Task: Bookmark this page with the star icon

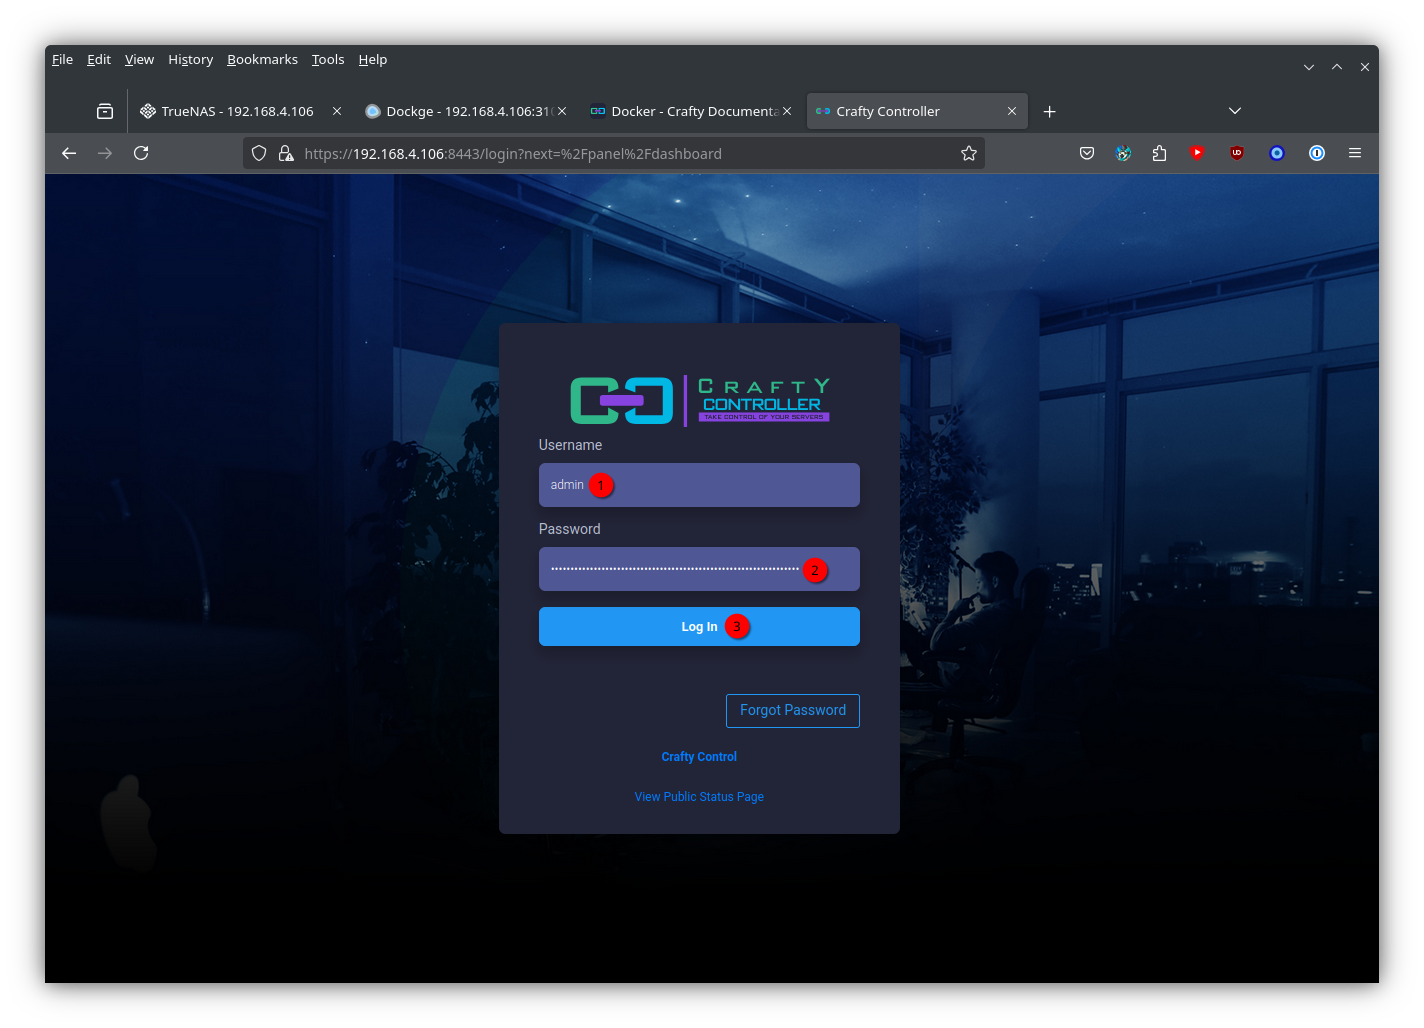Action: point(968,153)
